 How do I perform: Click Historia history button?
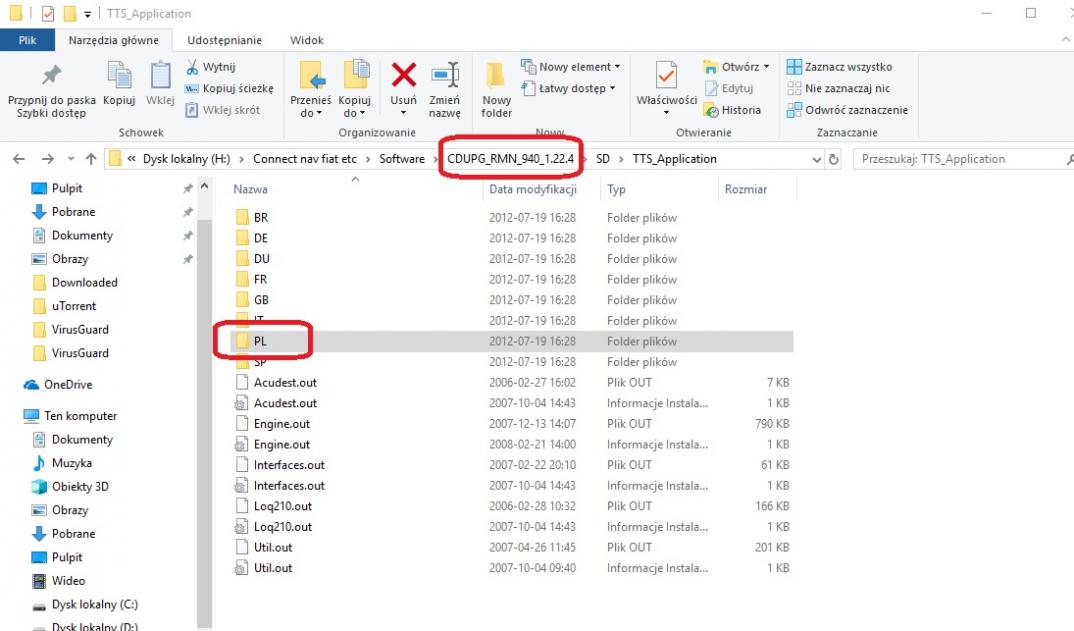point(732,110)
